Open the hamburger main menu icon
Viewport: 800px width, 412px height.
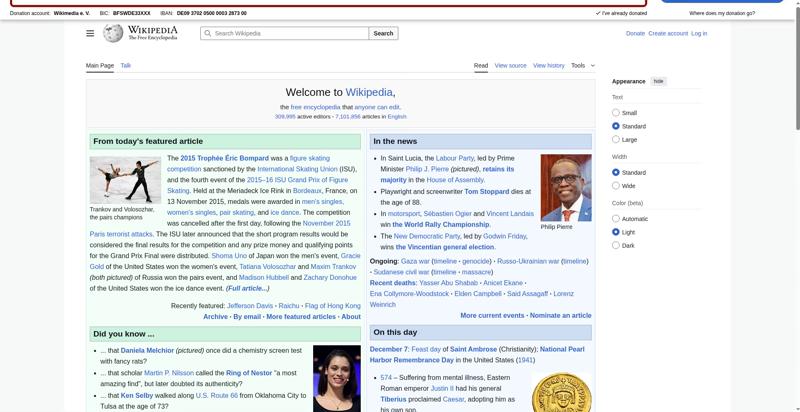pos(90,33)
